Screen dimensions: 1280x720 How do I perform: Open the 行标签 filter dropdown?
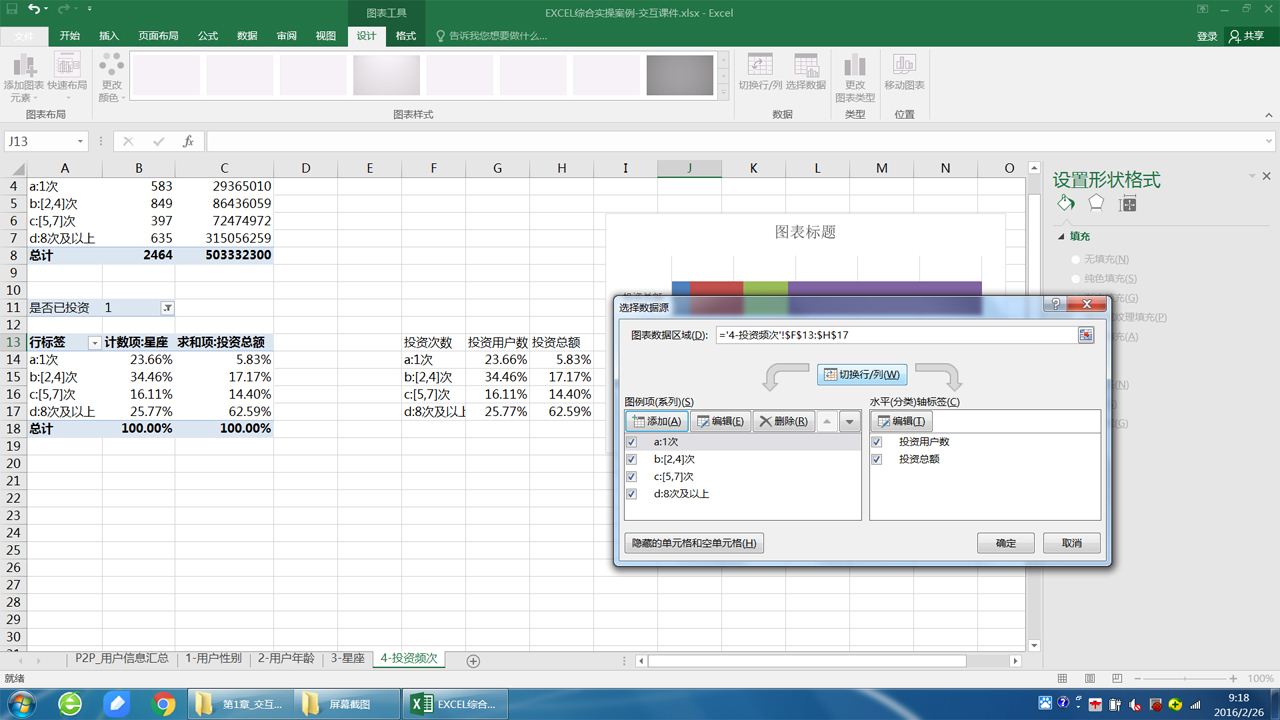pos(95,342)
